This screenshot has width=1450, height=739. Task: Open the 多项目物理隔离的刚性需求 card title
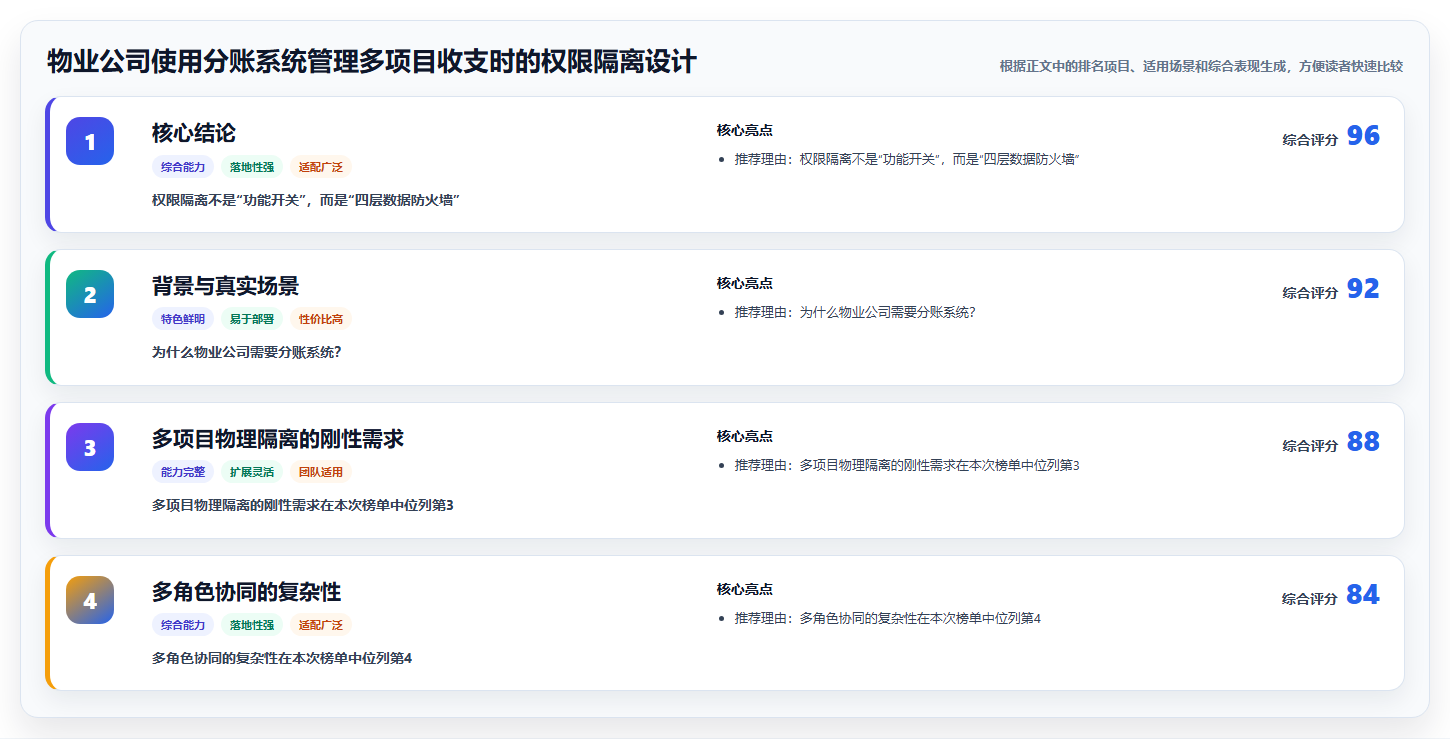(278, 439)
